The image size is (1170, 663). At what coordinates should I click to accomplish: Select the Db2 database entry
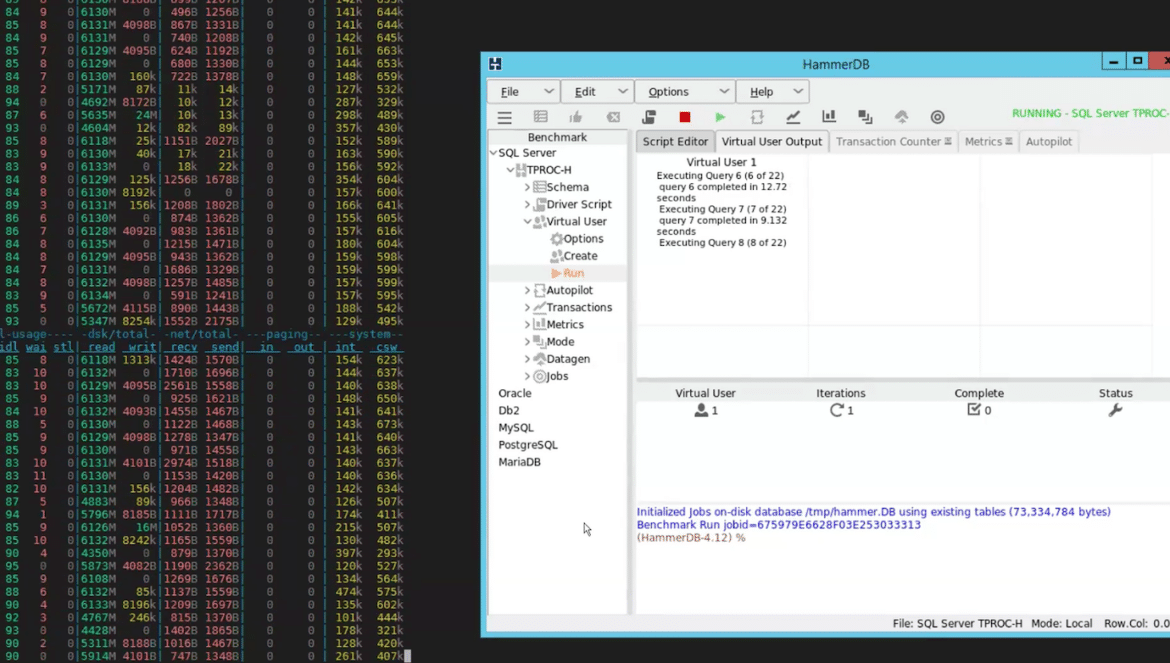point(509,410)
